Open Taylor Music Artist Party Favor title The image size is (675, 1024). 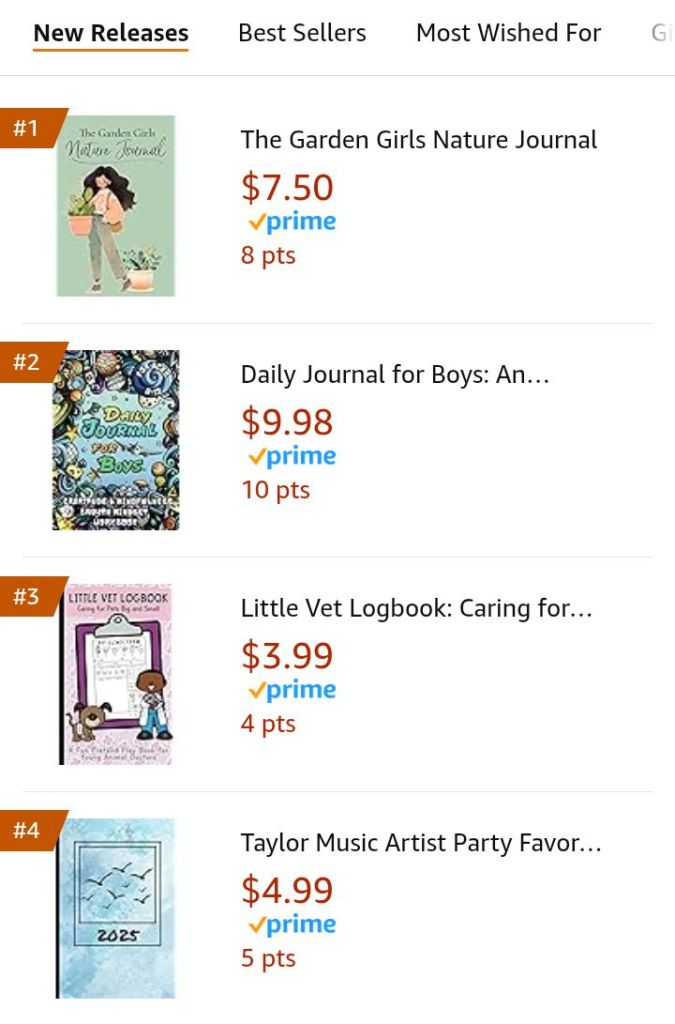pos(421,843)
